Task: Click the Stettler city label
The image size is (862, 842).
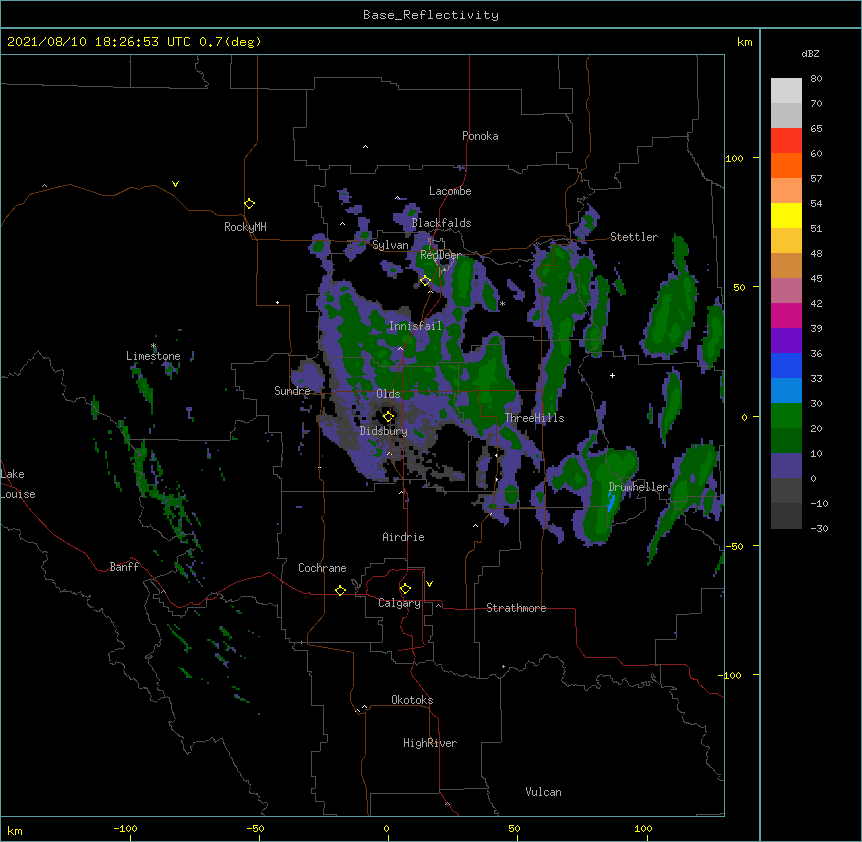Action: tap(634, 237)
